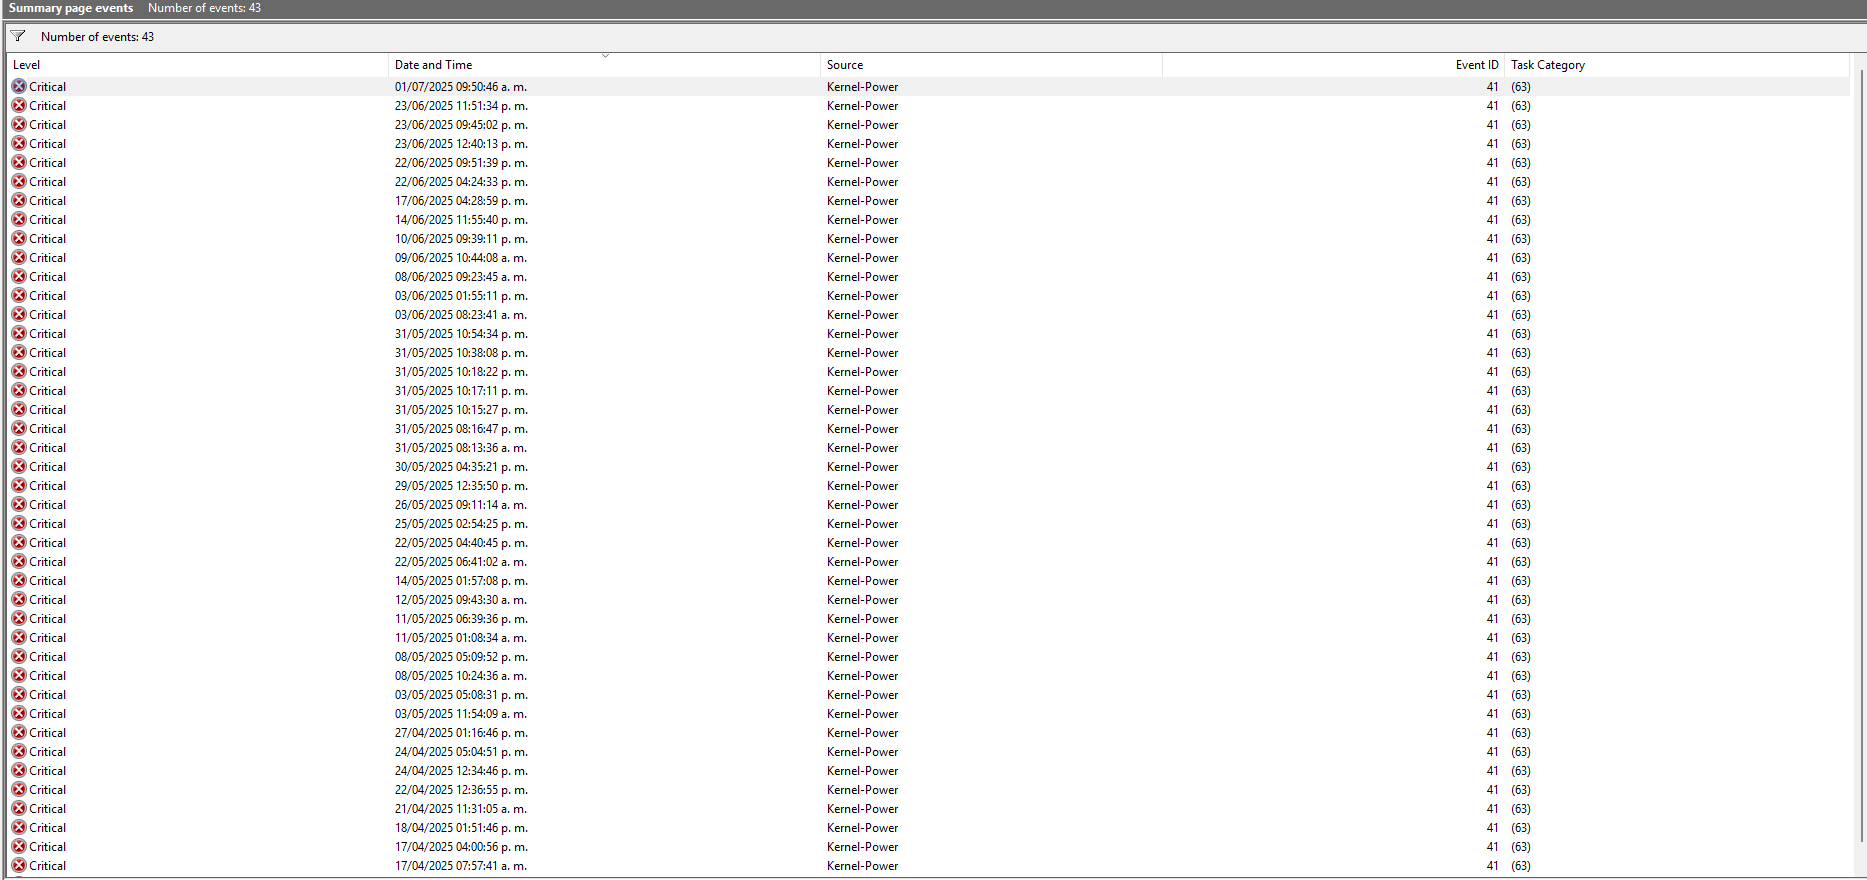
Task: Click the Critical icon for 27/04/2025 01:16:46 p. m.
Action: pyautogui.click(x=19, y=733)
